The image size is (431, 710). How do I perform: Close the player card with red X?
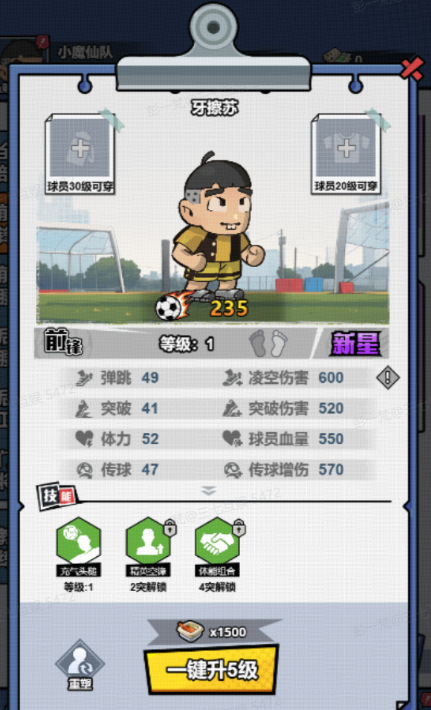tap(412, 69)
